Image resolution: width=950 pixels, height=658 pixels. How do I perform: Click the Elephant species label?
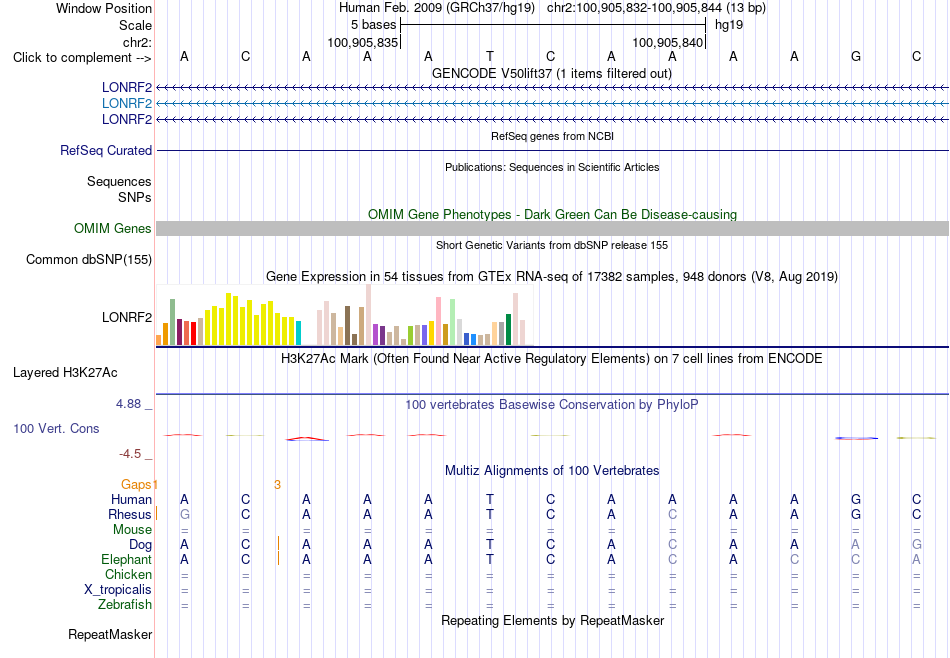[x=127, y=559]
